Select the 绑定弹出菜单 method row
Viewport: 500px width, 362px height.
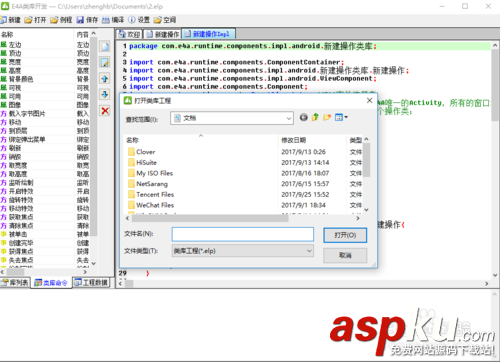coord(45,140)
